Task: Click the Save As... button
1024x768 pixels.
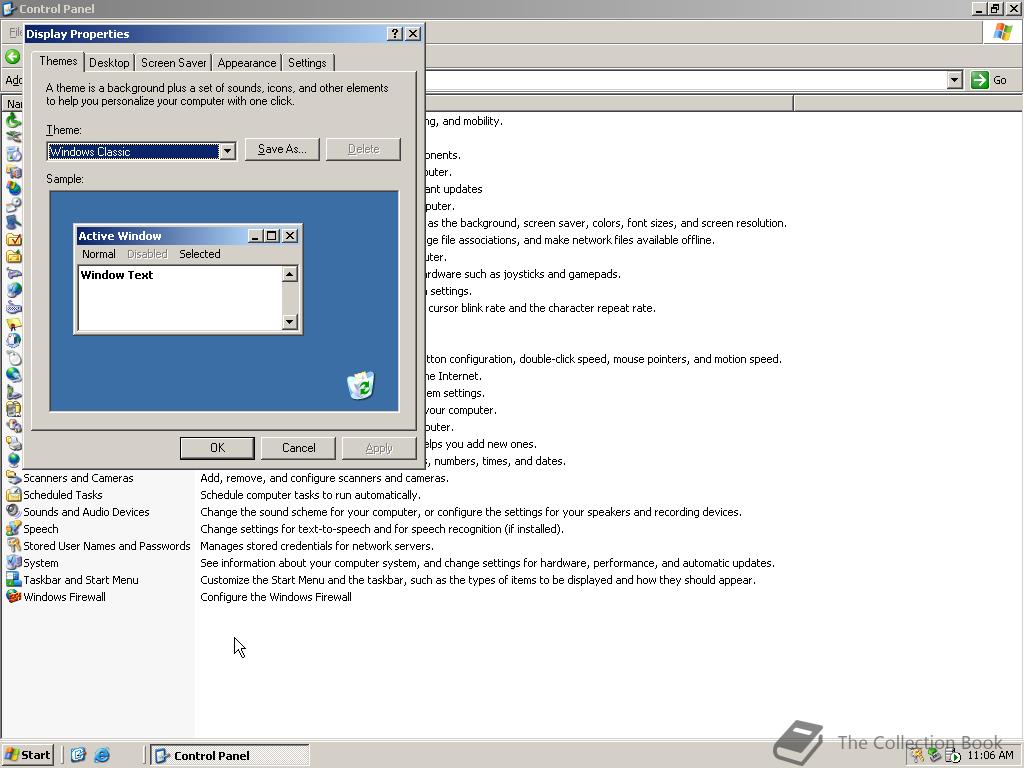Action: pos(282,149)
